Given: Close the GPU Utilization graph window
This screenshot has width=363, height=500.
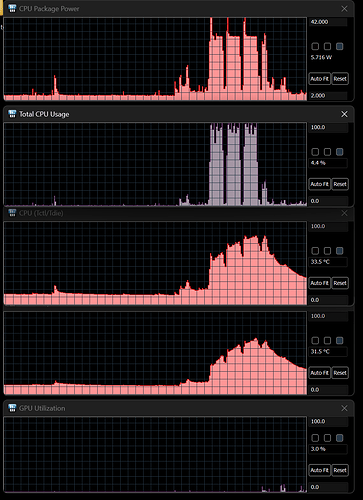Looking at the screenshot, I should [x=344, y=408].
